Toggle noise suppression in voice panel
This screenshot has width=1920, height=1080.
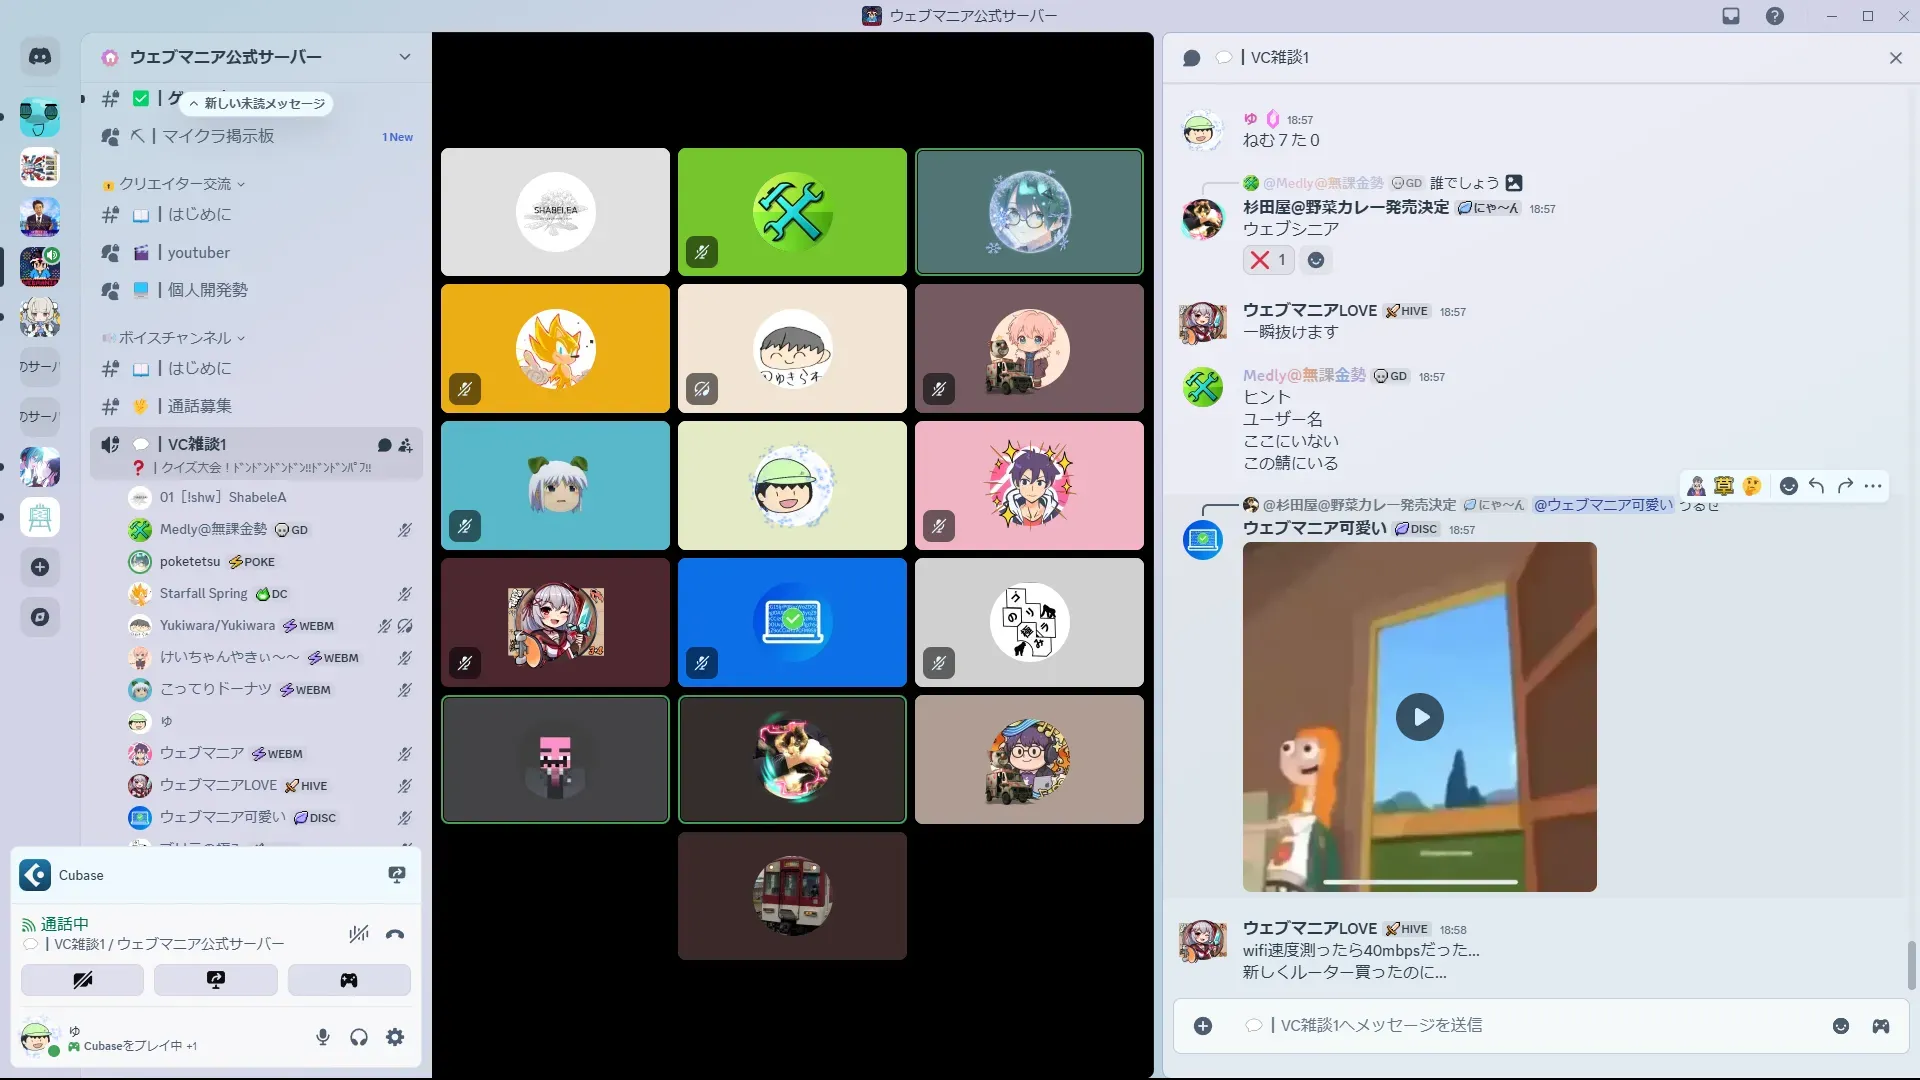tap(358, 935)
